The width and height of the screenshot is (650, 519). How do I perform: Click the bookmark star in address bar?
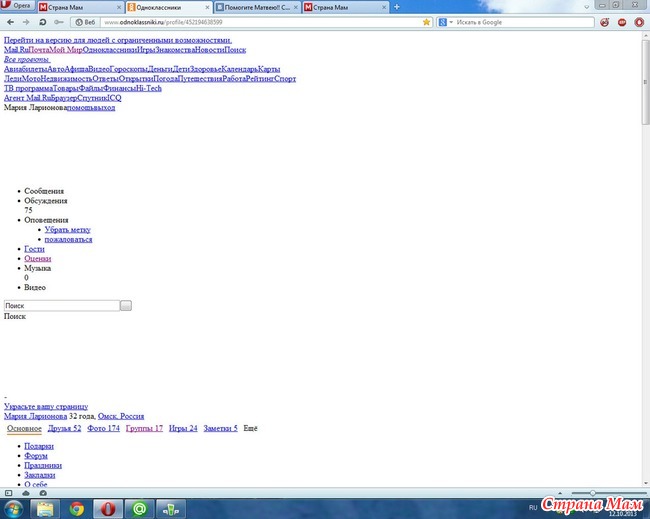427,21
